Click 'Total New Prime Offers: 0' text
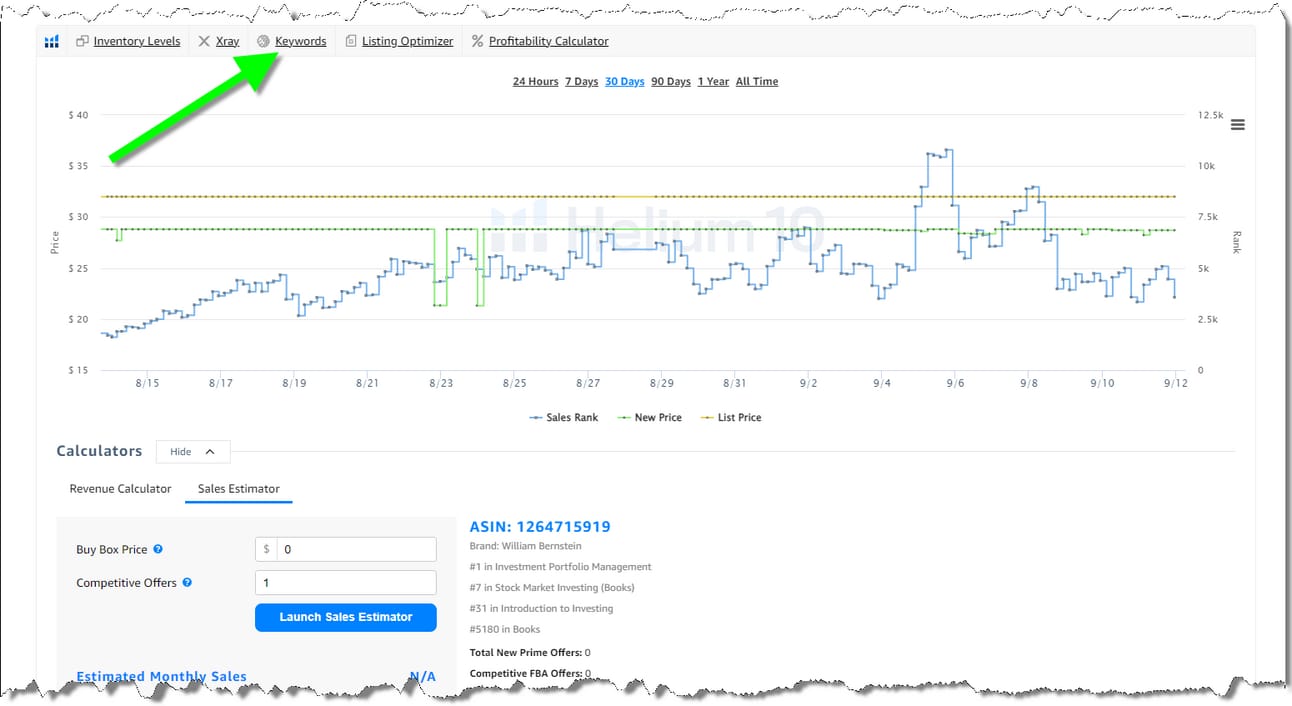 532,652
